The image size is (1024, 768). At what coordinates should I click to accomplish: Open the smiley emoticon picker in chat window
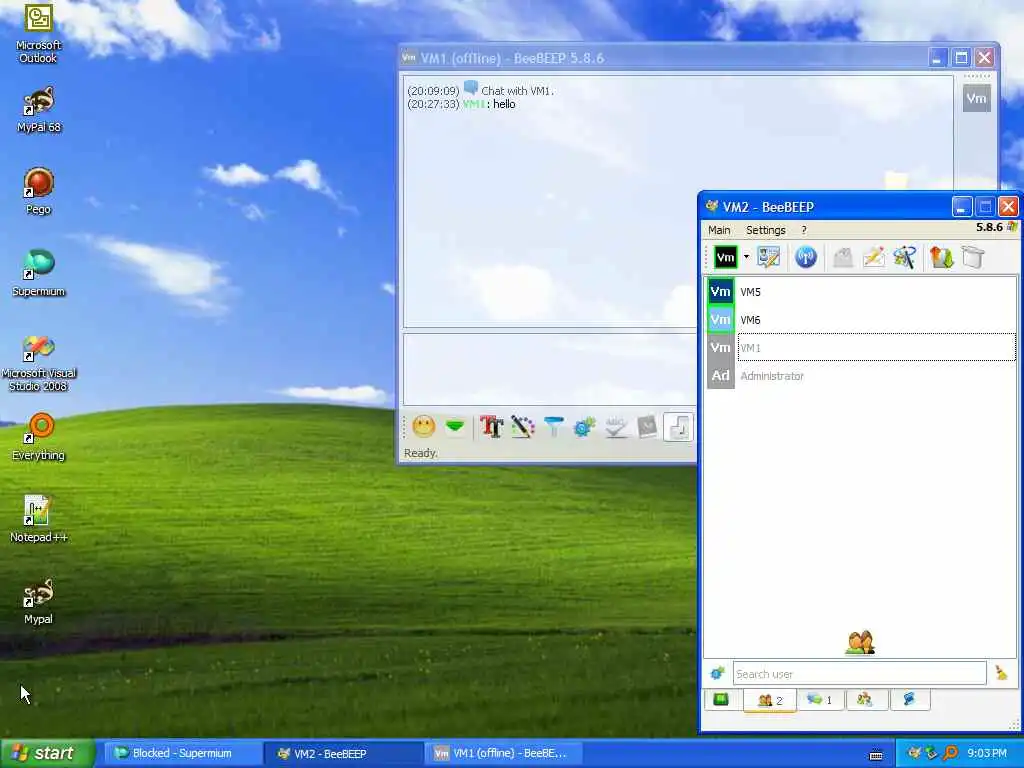coord(423,427)
